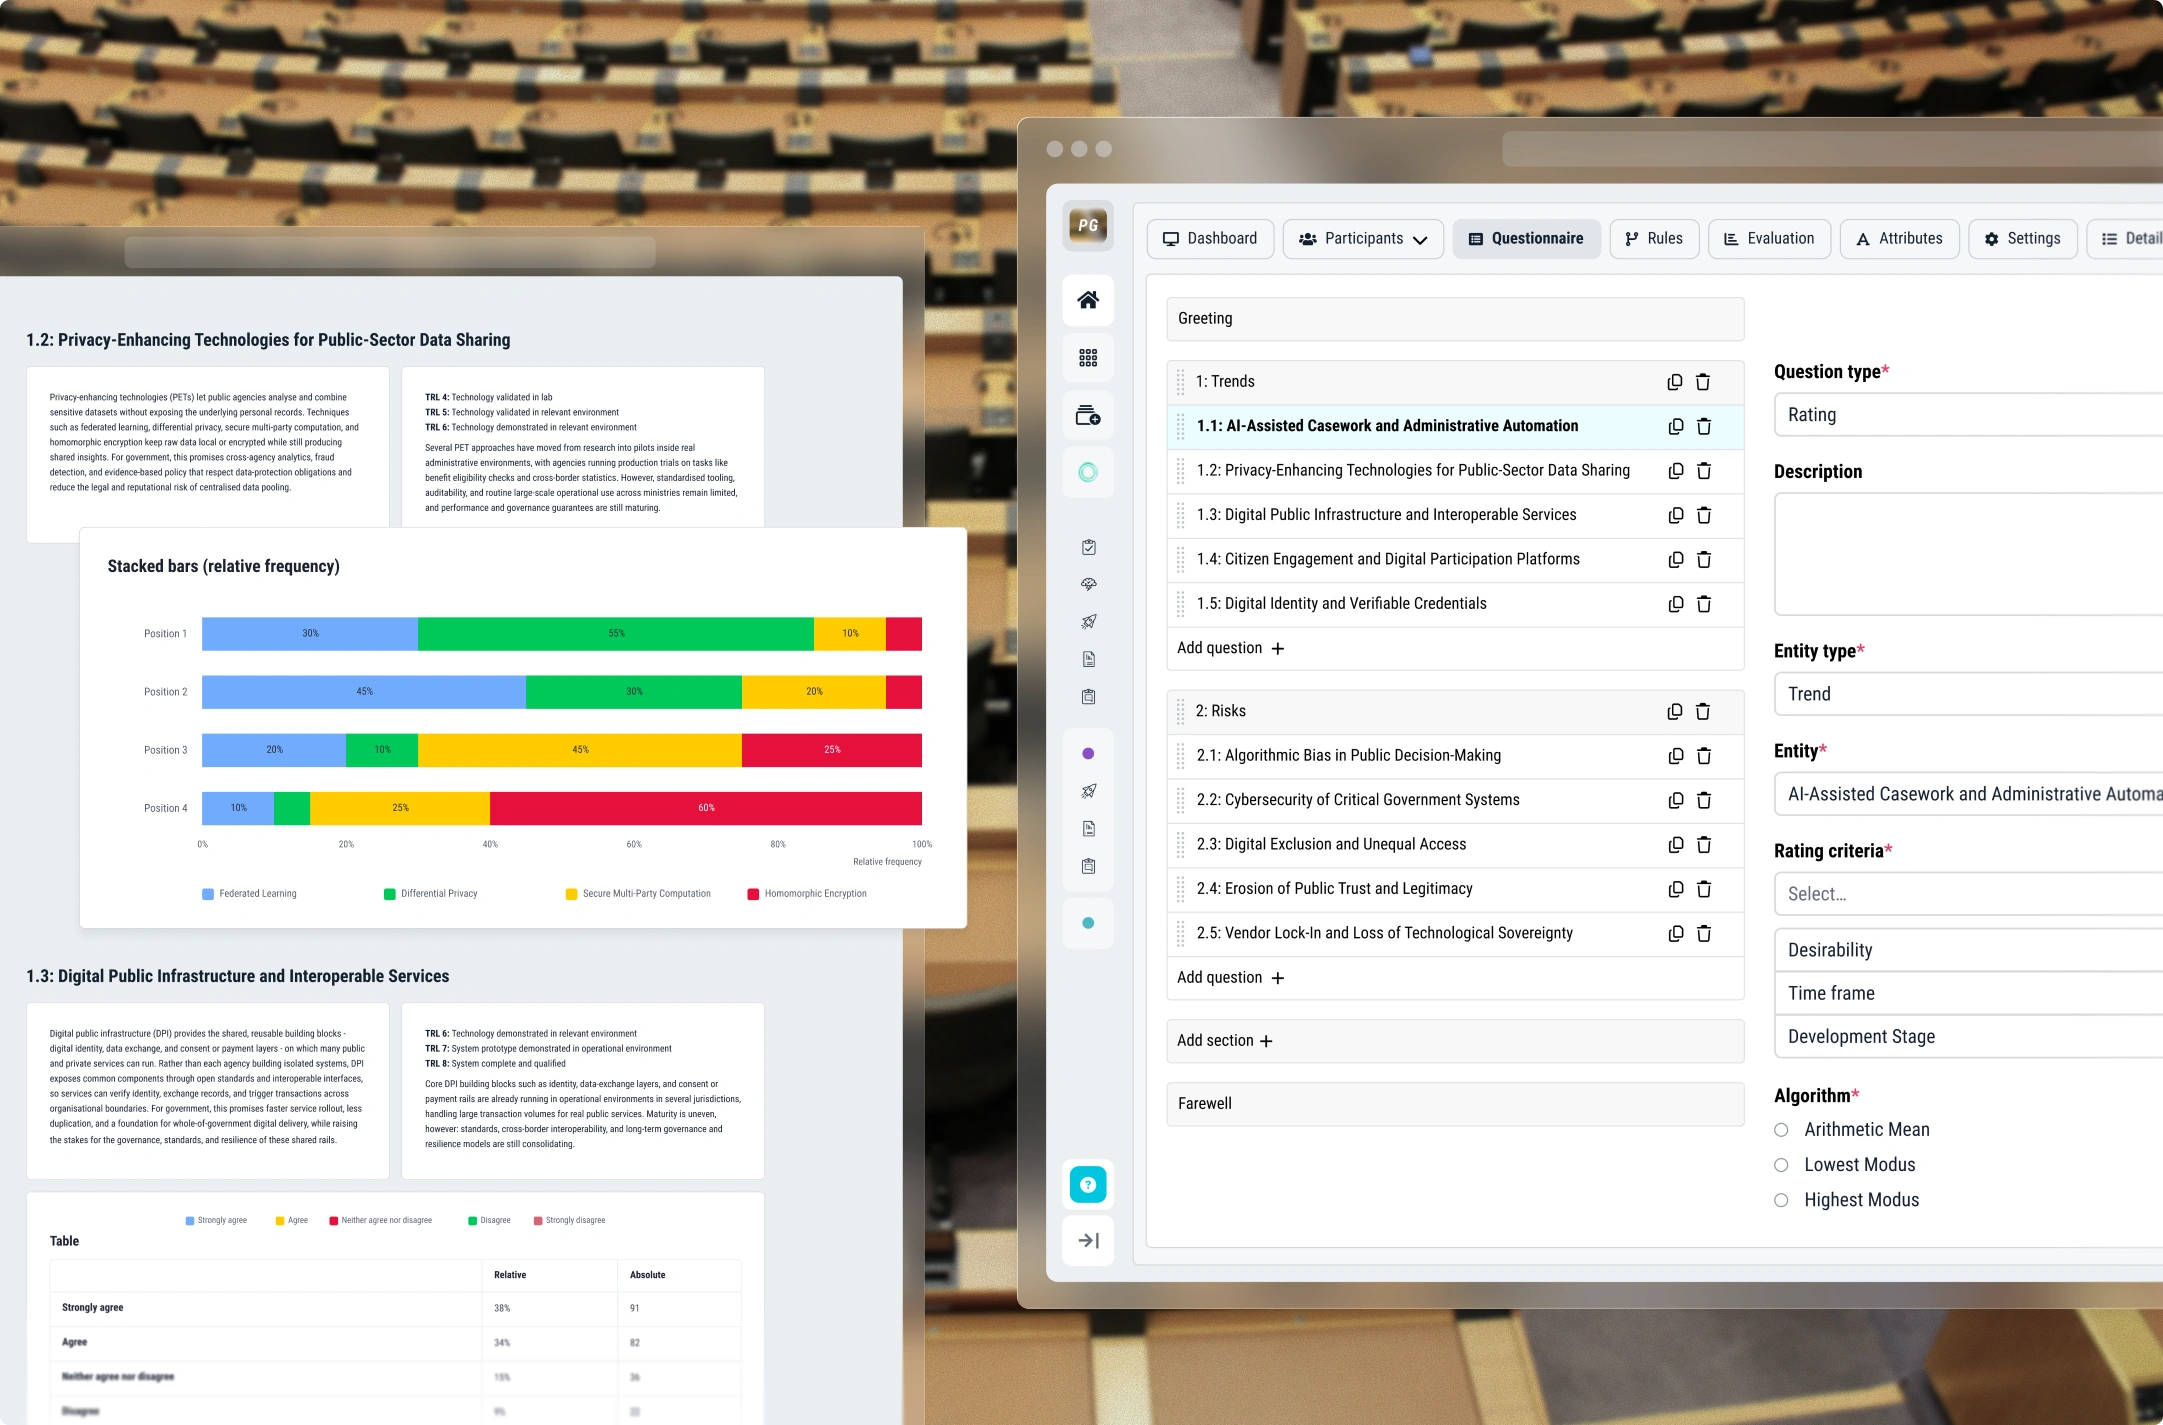Click the Homomorphic Encryption legend swatch
The width and height of the screenshot is (2163, 1425).
[x=753, y=894]
